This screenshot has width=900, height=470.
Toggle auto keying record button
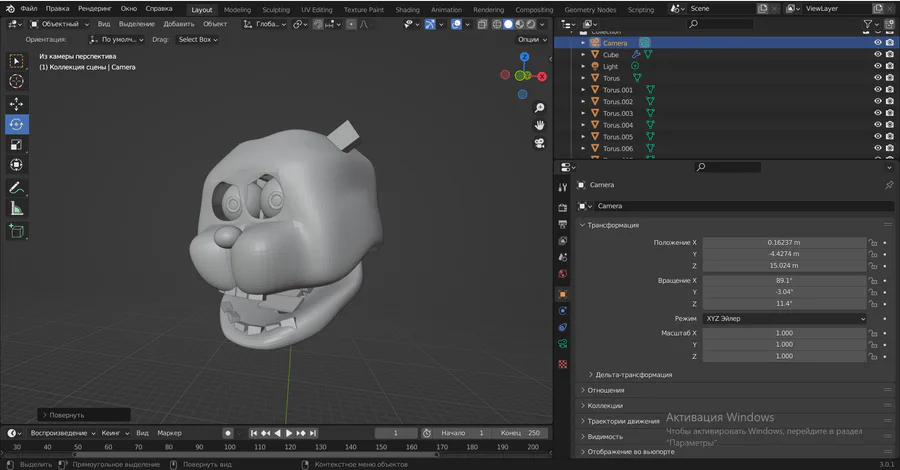228,433
